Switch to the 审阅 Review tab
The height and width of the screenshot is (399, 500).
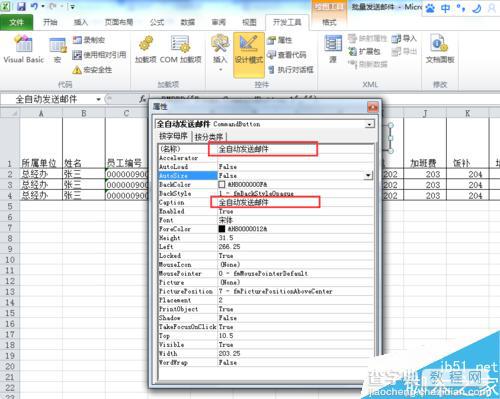click(219, 22)
